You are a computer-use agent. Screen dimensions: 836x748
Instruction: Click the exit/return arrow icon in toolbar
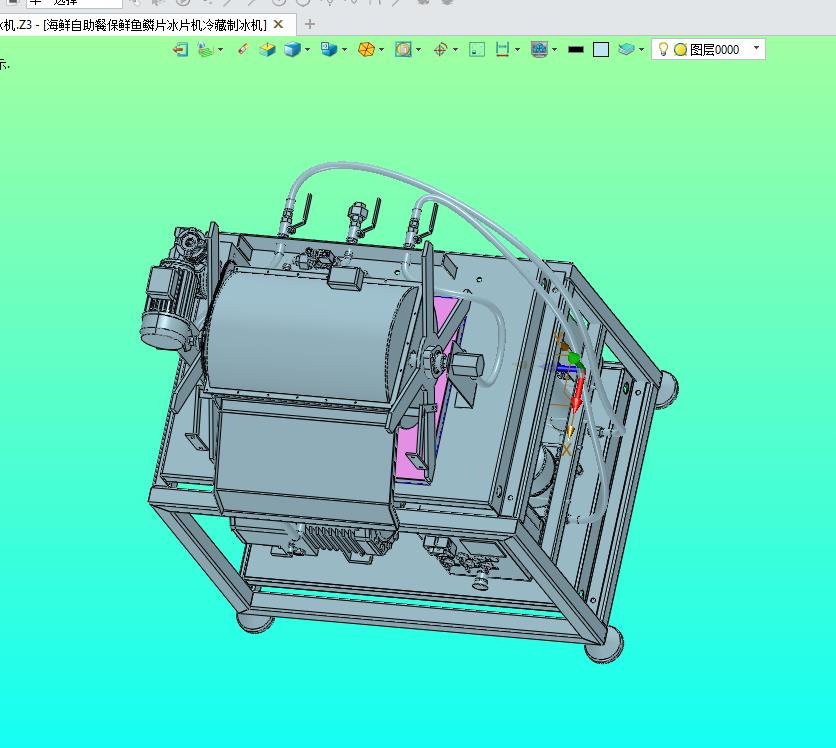point(181,49)
